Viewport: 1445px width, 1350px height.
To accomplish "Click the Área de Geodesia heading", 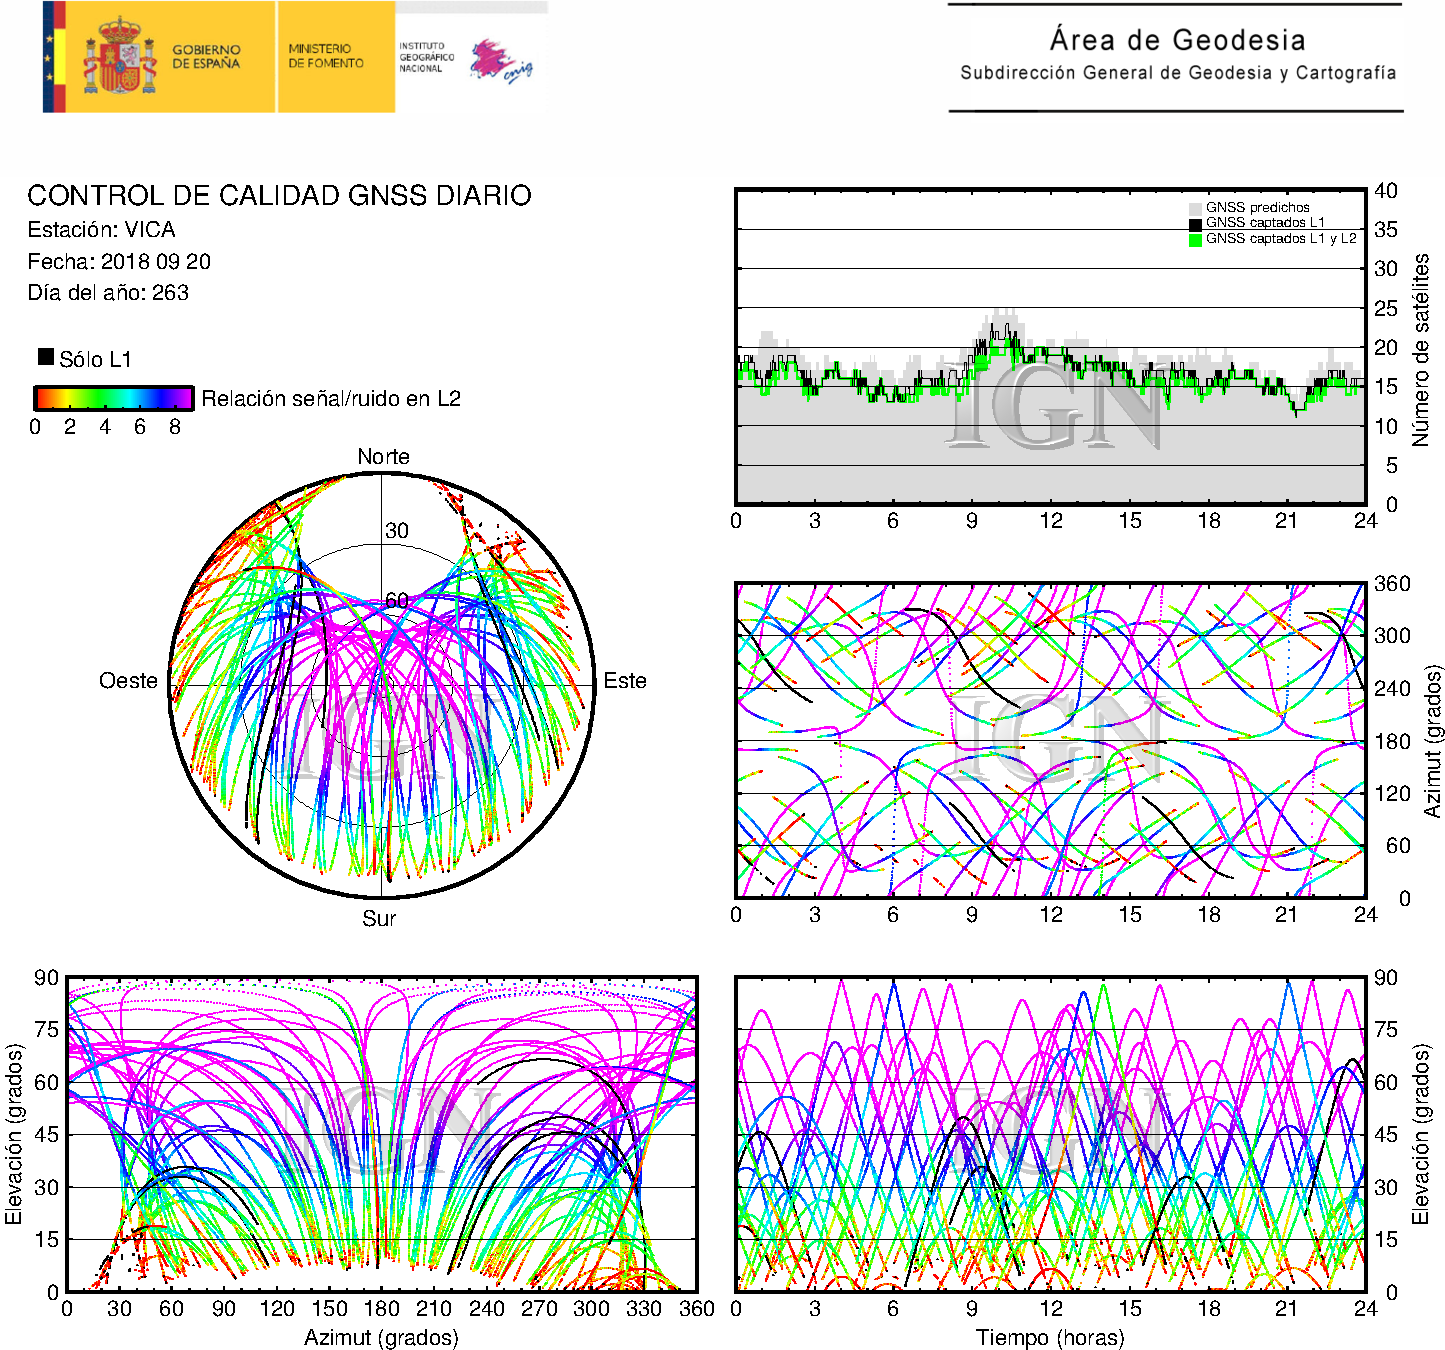I will pyautogui.click(x=1177, y=40).
